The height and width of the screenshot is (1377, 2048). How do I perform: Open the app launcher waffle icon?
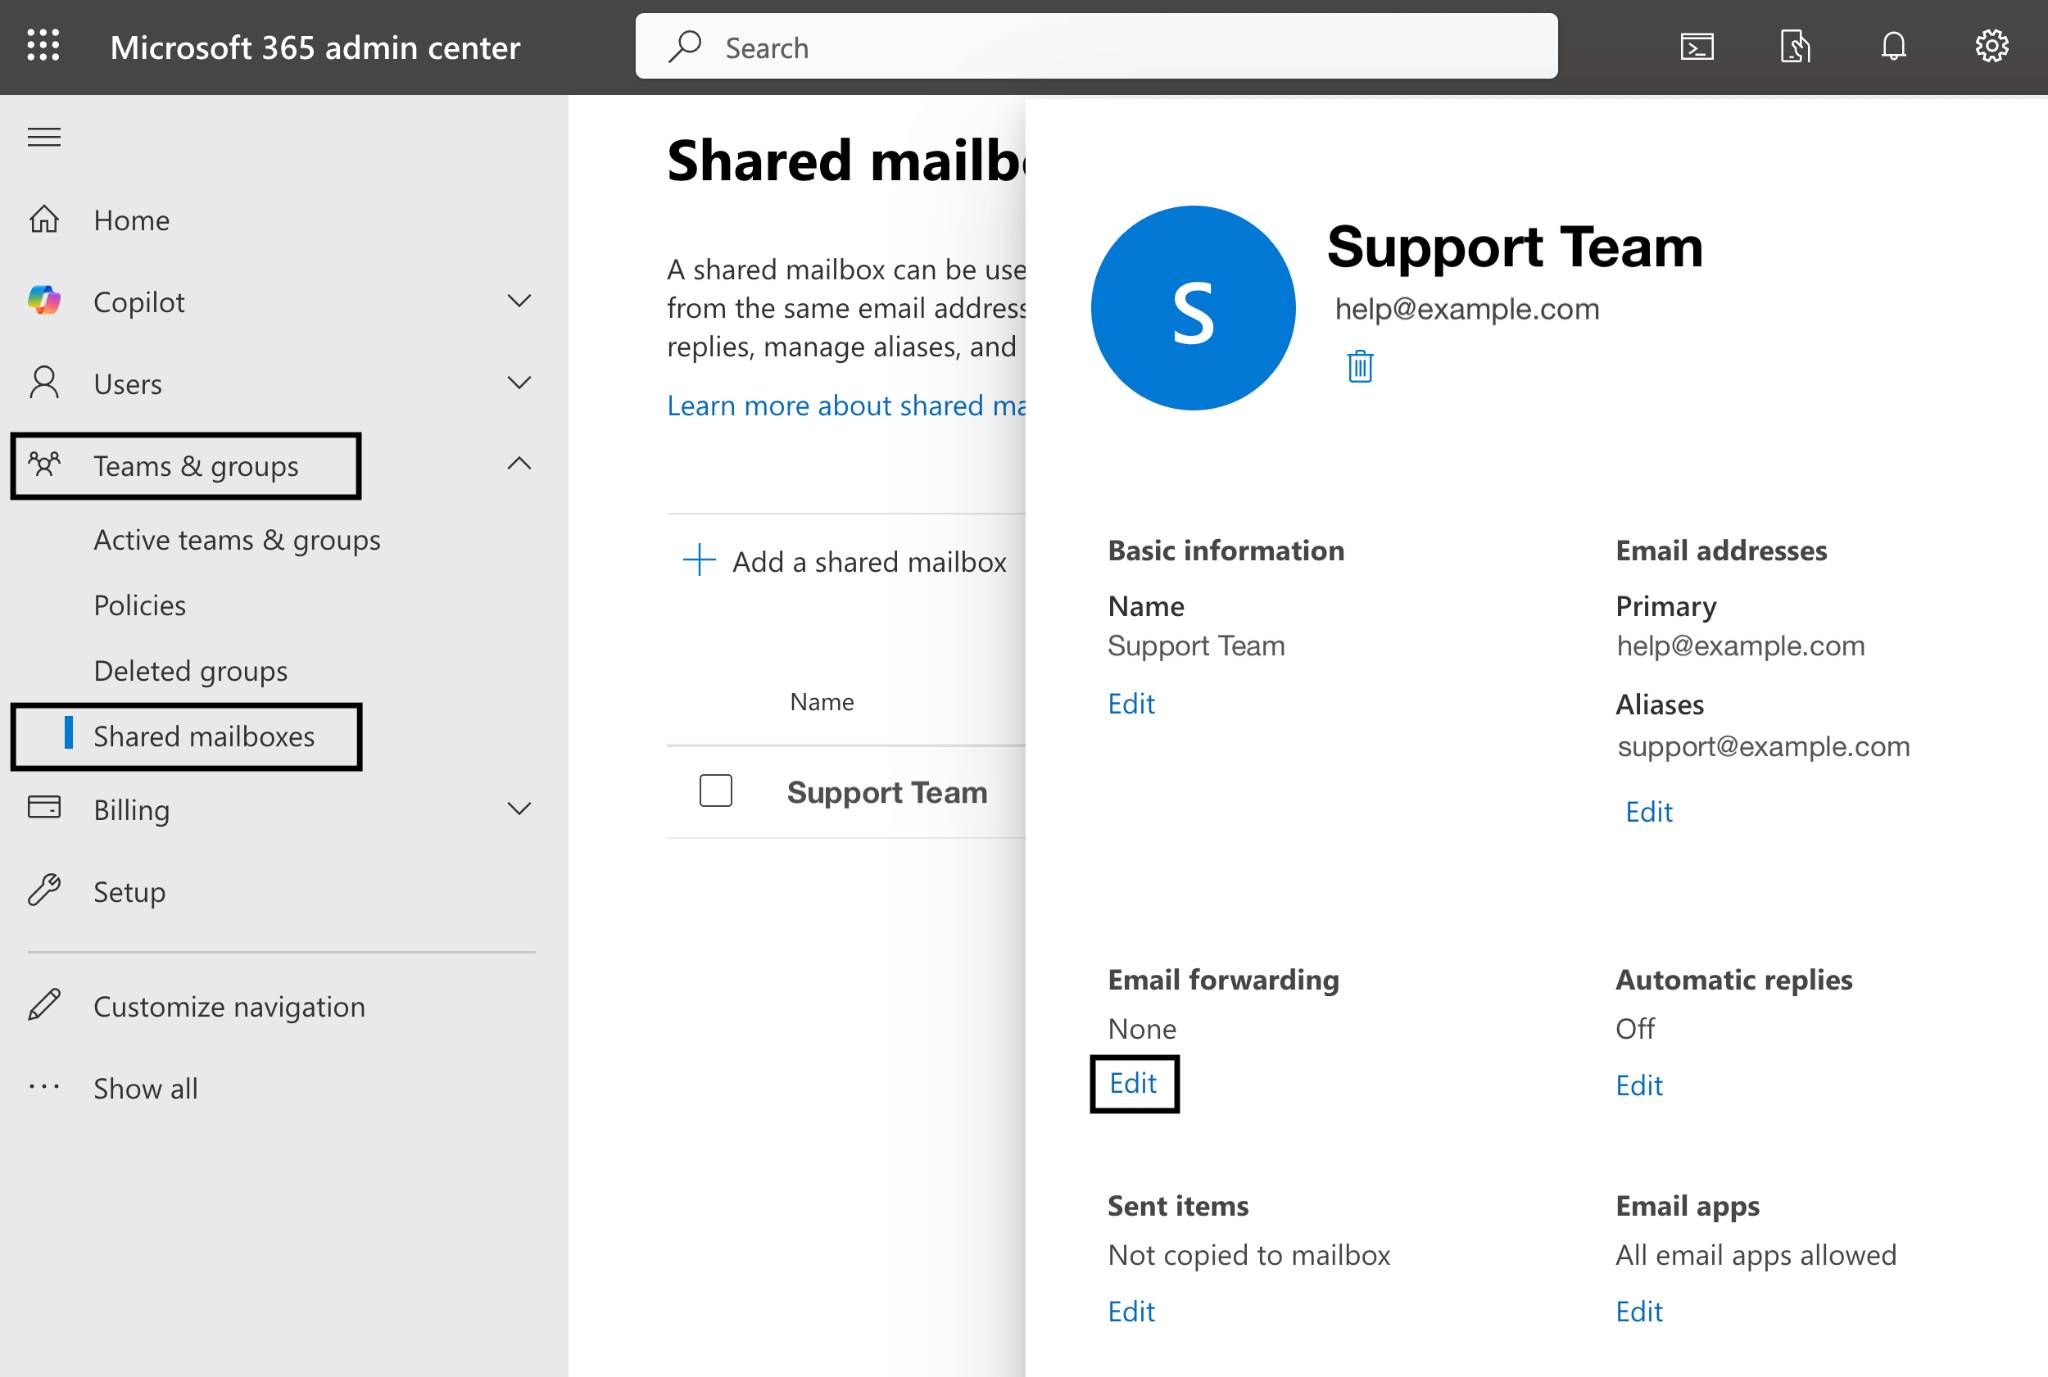pyautogui.click(x=43, y=46)
